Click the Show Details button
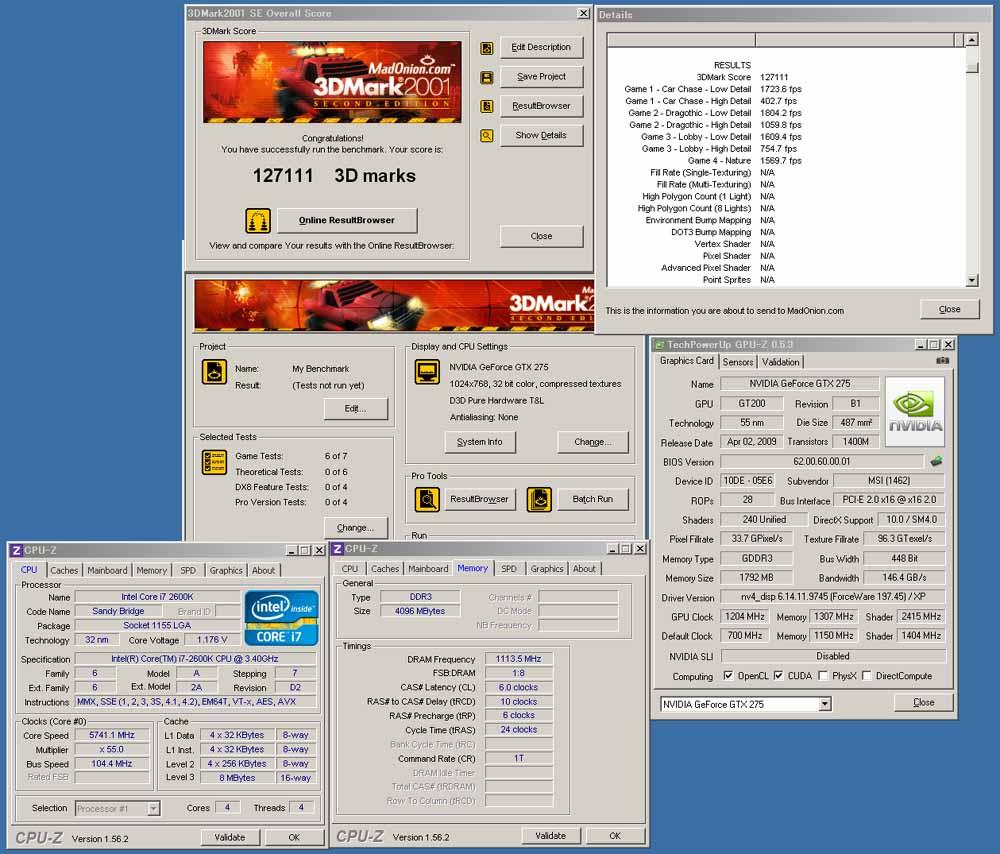 point(541,135)
